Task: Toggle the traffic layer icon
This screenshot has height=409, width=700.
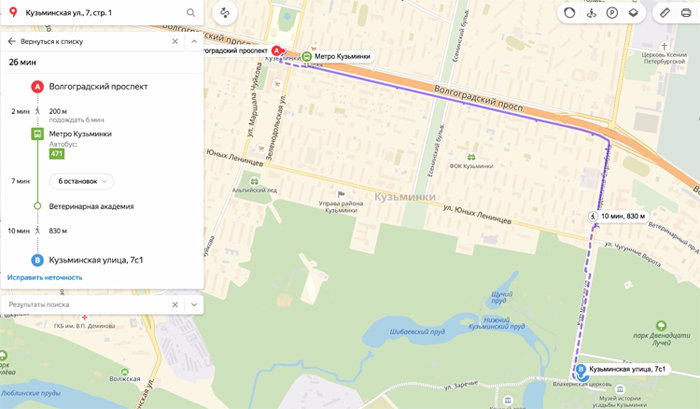Action: pos(570,13)
